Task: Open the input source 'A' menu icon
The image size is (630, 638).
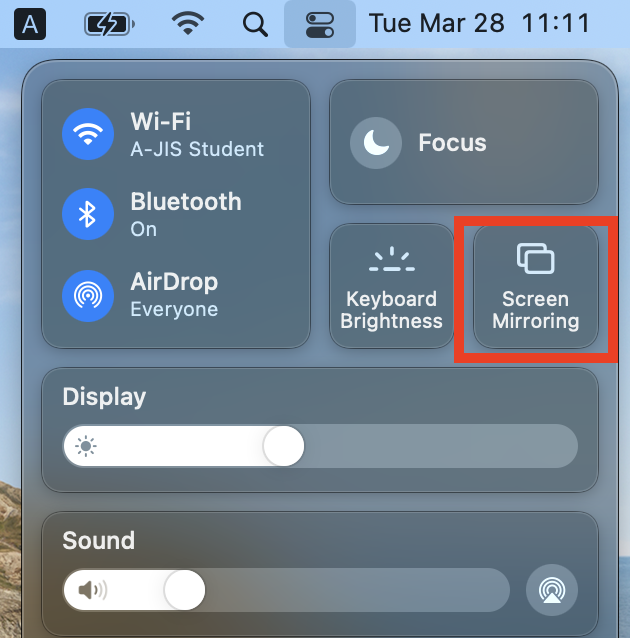Action: tap(30, 24)
